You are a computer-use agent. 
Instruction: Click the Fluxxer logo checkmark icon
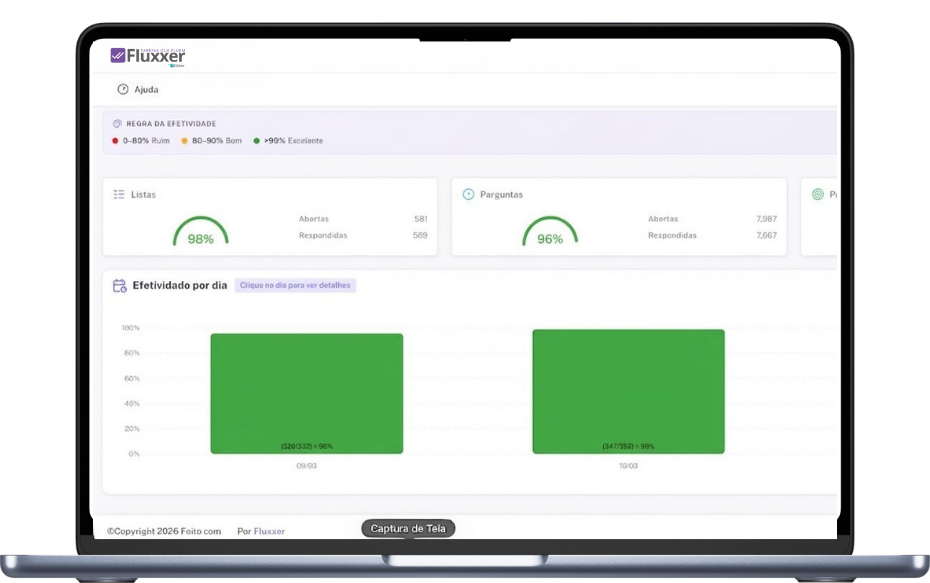coord(118,56)
